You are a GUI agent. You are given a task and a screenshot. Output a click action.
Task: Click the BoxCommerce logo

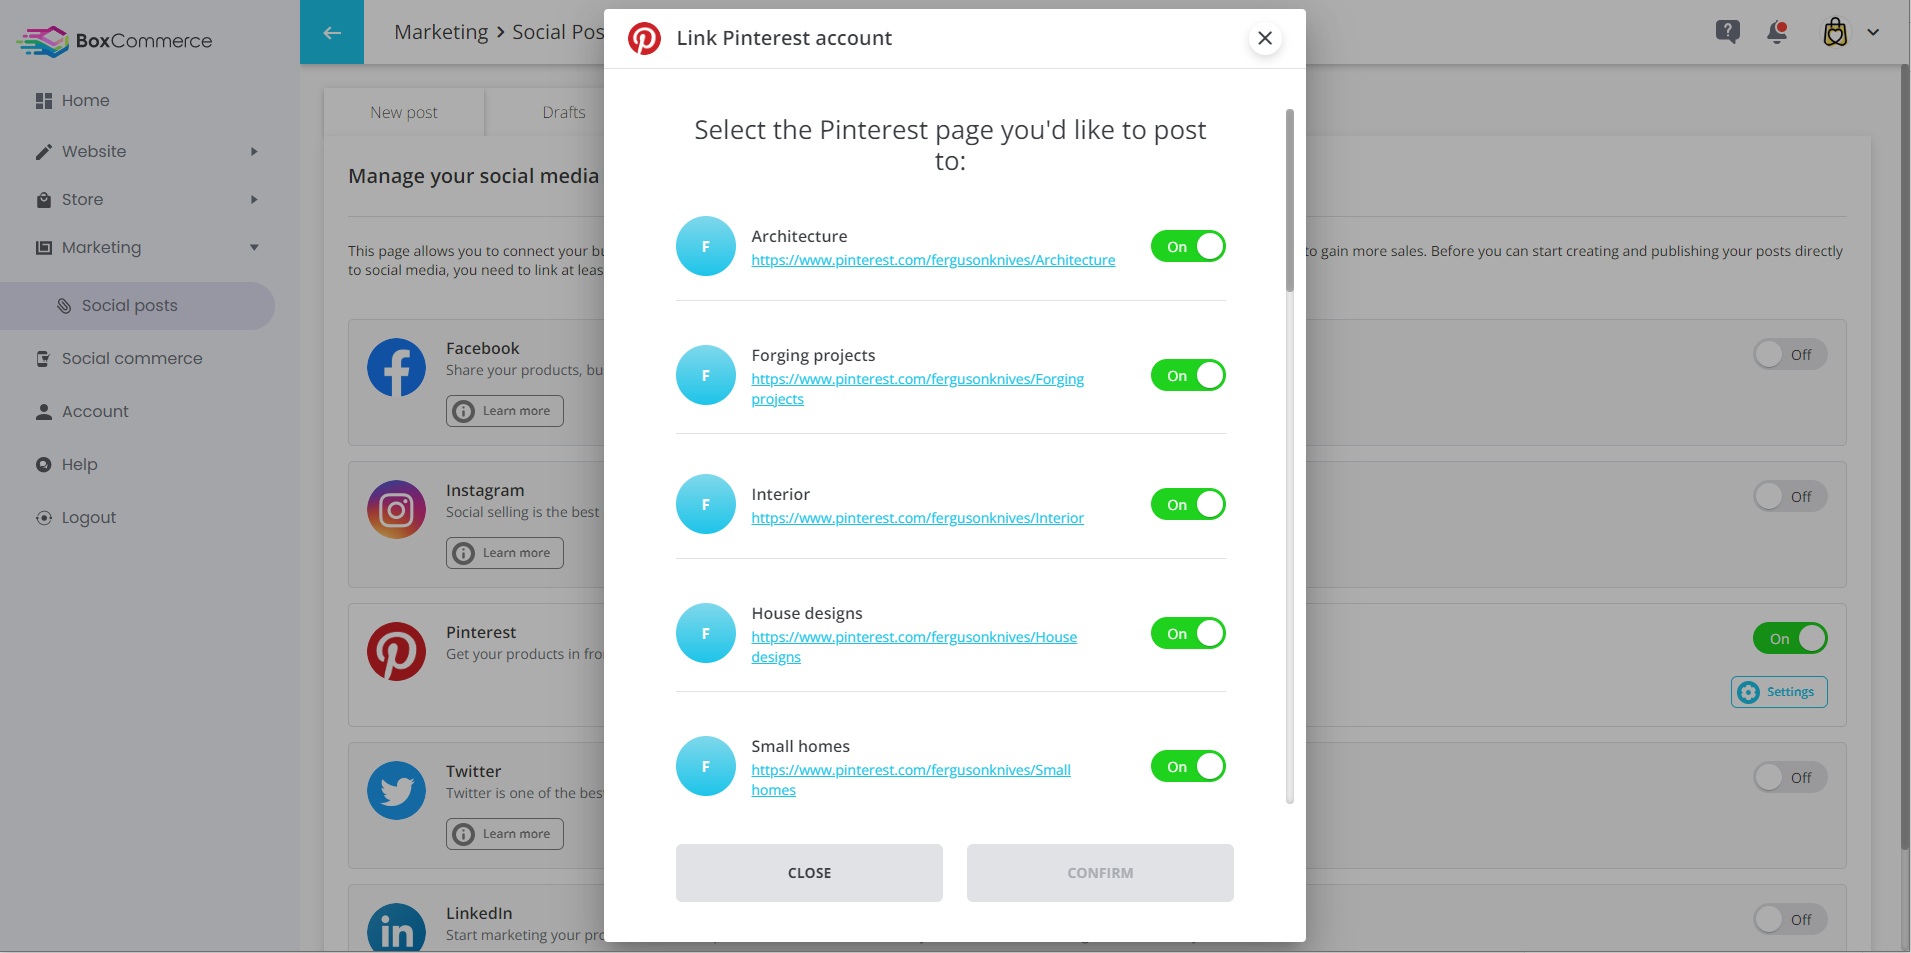point(115,41)
